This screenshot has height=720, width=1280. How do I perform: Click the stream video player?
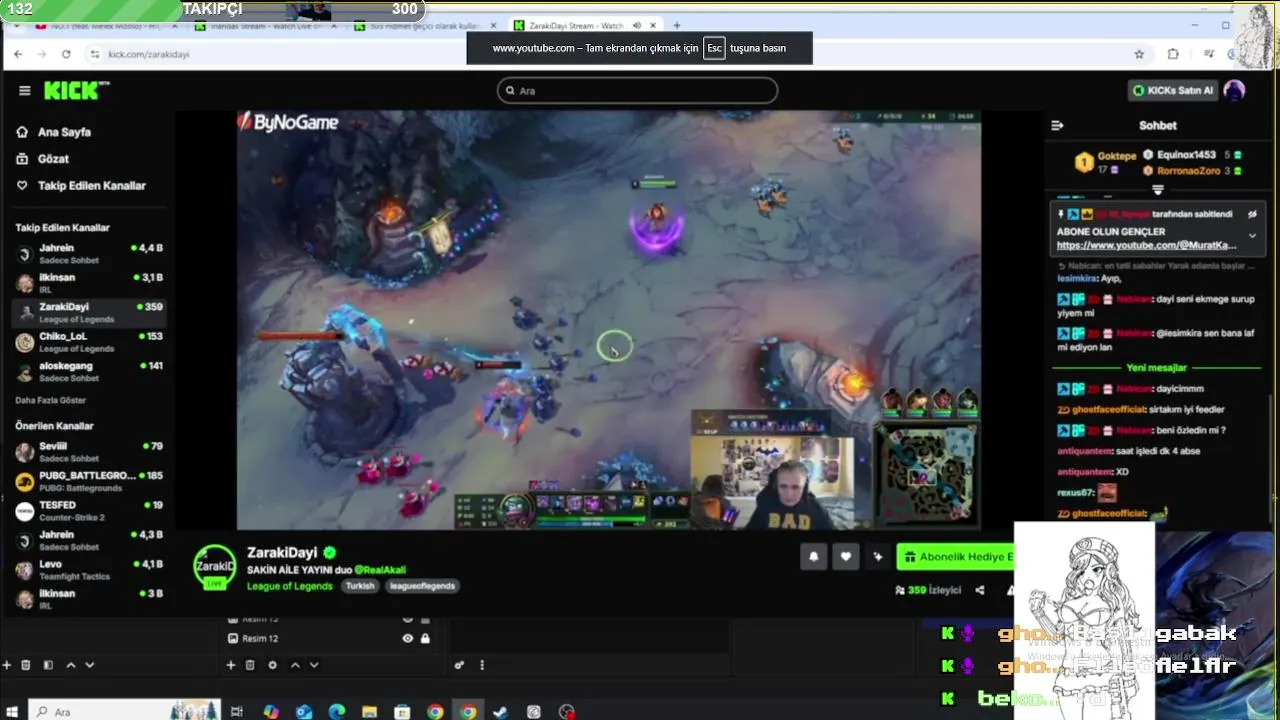tap(608, 320)
